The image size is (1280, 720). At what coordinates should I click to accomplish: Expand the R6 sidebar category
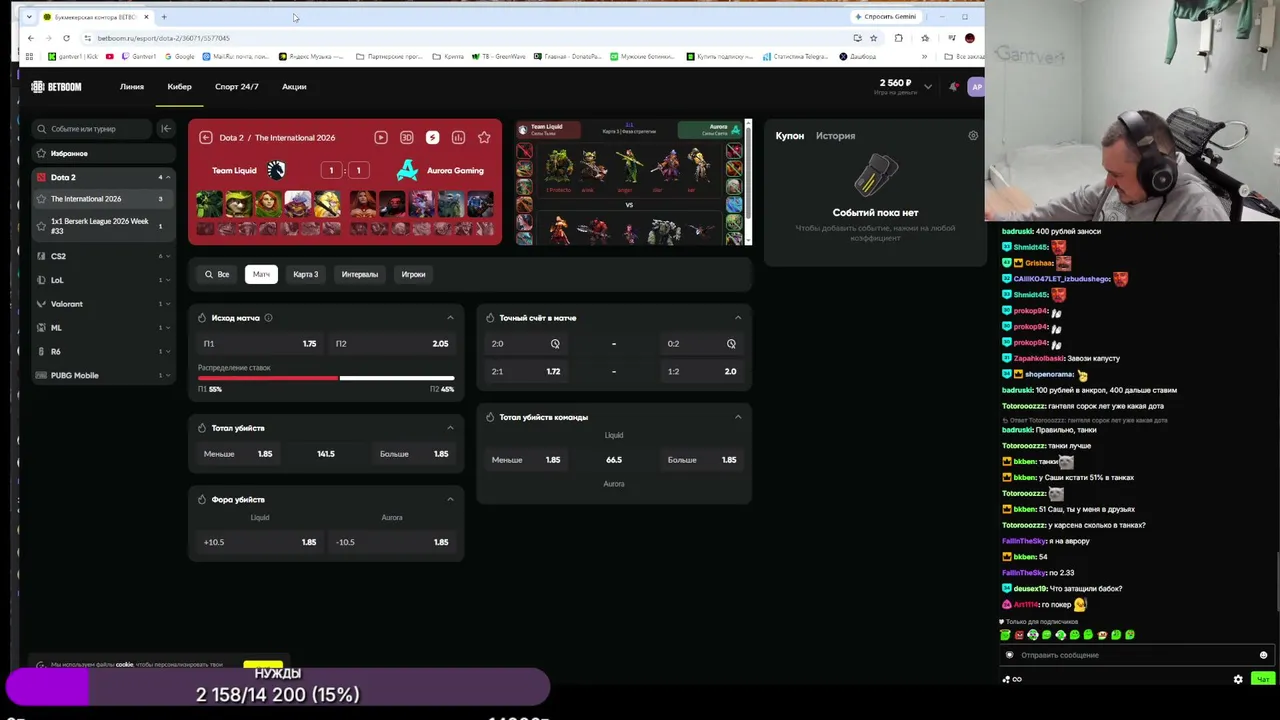[x=168, y=351]
